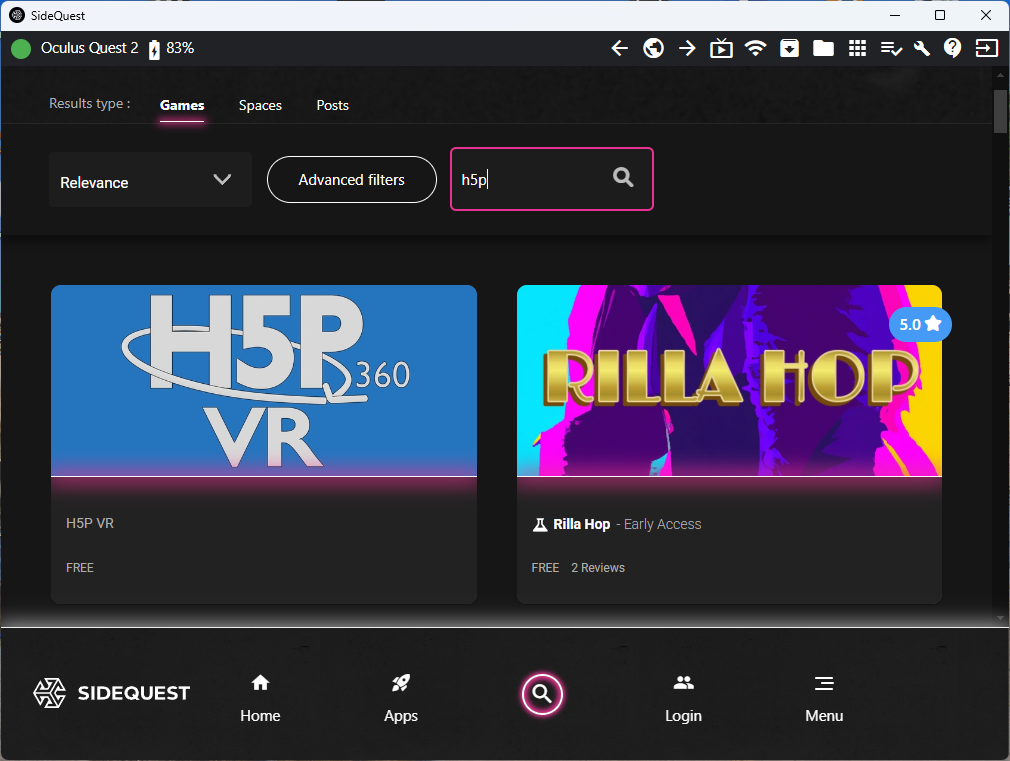This screenshot has width=1010, height=761.
Task: Switch results type to Posts
Action: pyautogui.click(x=332, y=105)
